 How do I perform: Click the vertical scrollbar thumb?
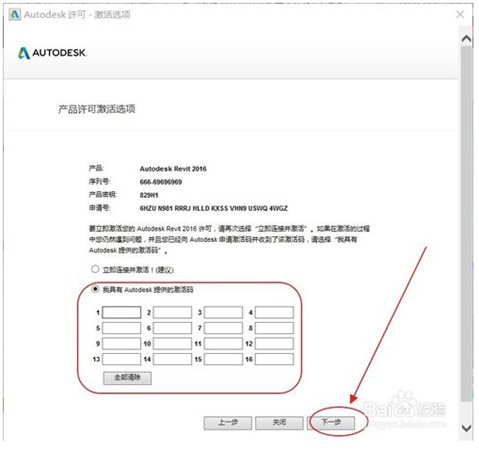[x=466, y=223]
